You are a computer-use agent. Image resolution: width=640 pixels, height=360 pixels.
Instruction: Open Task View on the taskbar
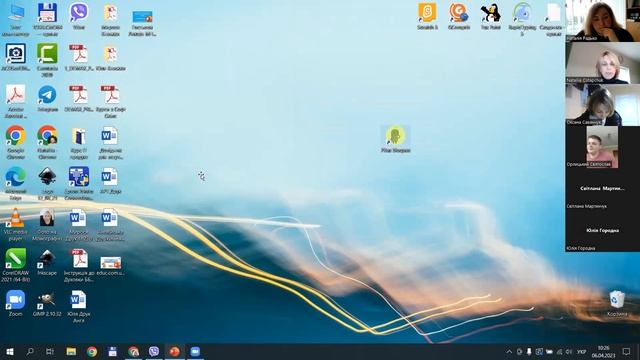click(x=50, y=351)
